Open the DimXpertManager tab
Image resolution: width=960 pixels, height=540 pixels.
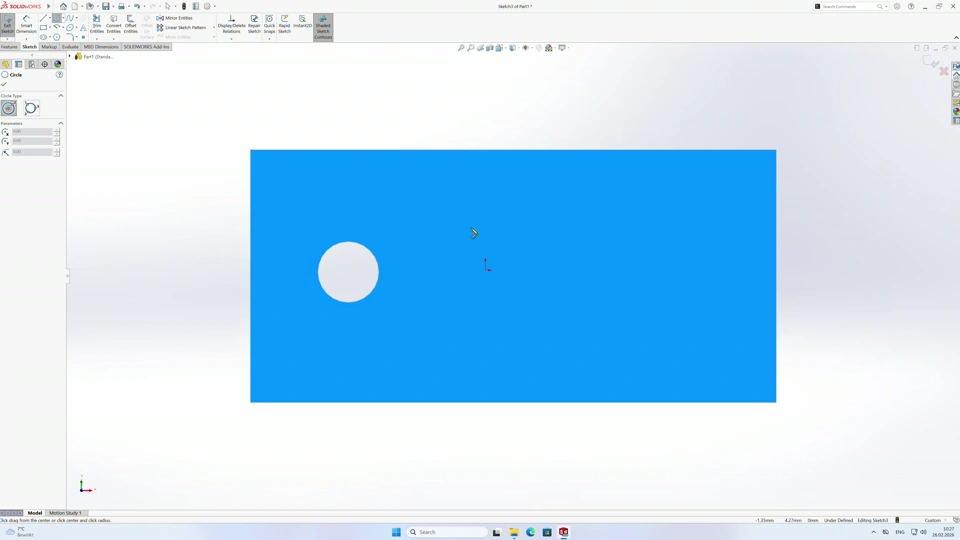(45, 64)
